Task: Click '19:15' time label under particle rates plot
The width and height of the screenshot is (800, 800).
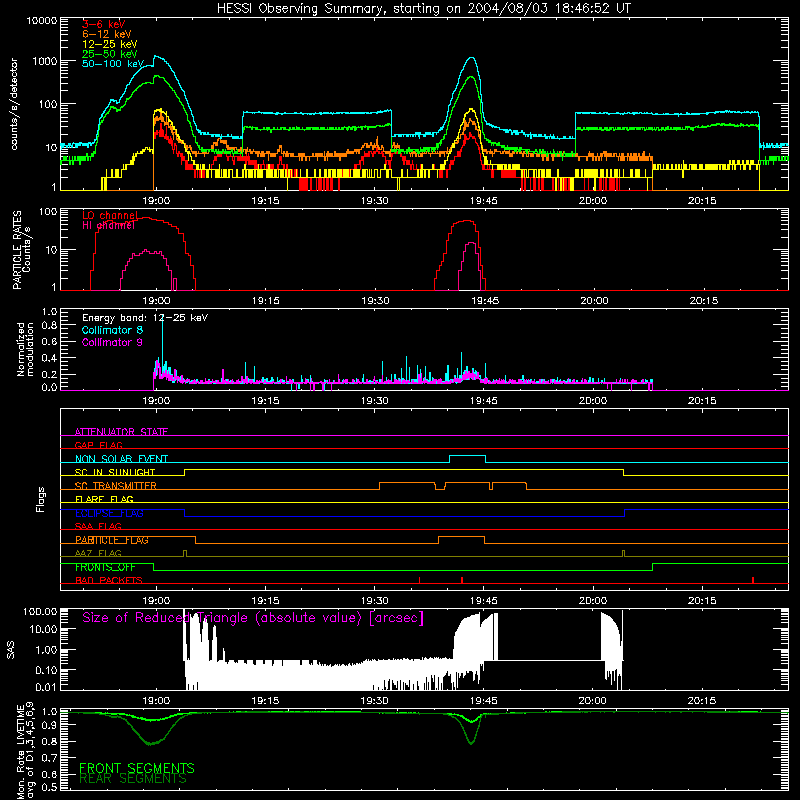Action: point(265,301)
